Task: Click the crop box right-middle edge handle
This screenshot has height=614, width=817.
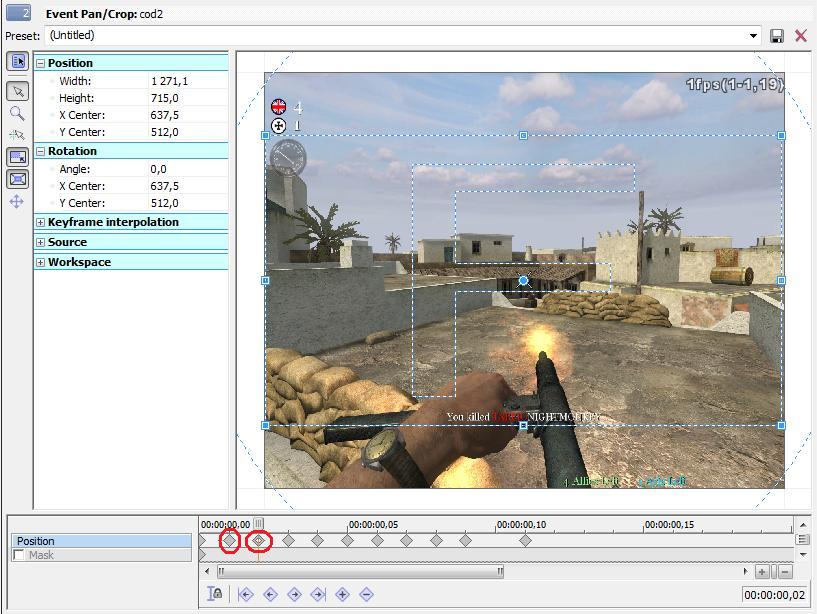Action: pyautogui.click(x=782, y=280)
